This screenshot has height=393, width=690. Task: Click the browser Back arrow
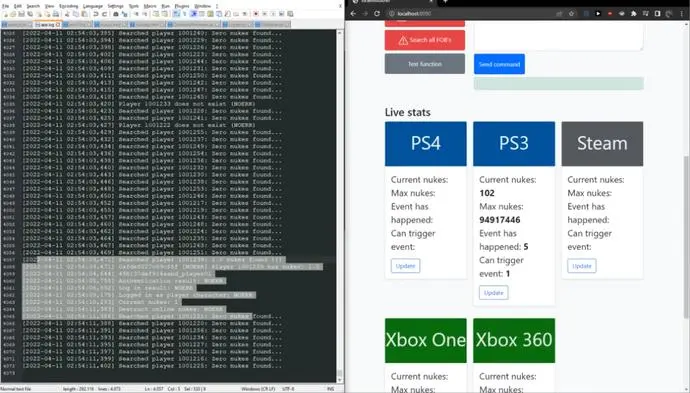(353, 14)
